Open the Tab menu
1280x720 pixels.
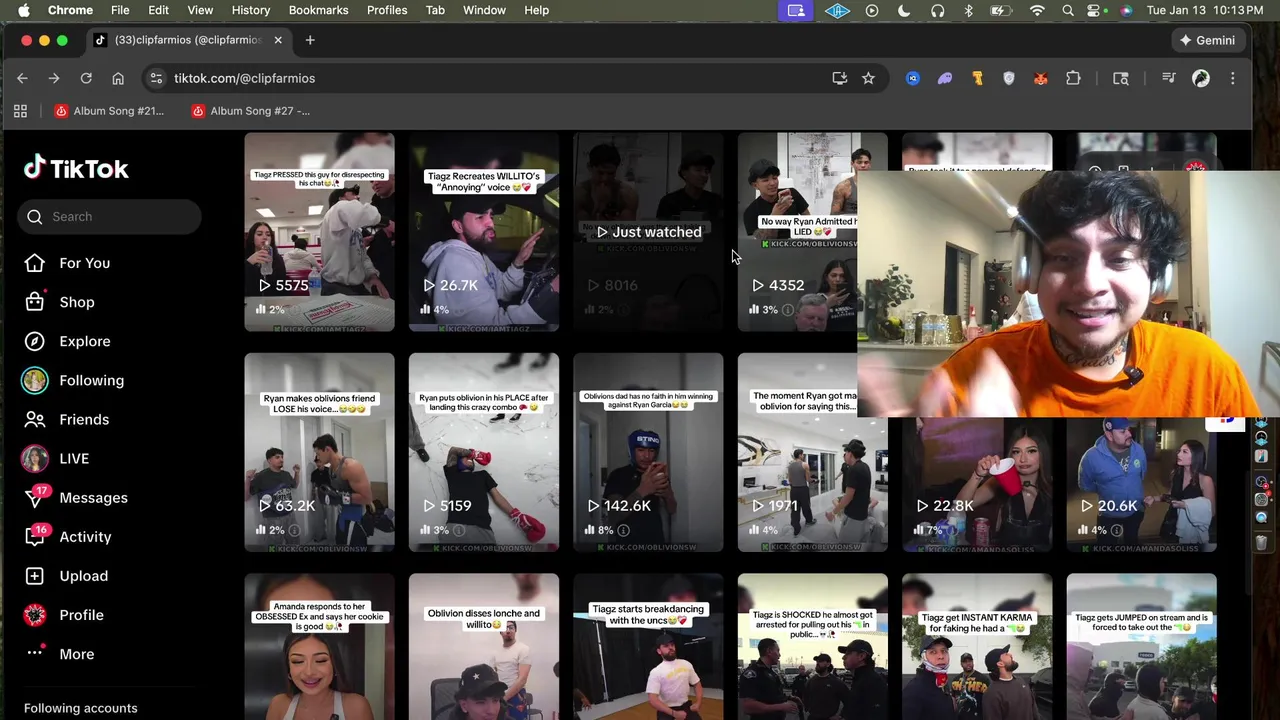click(x=435, y=10)
